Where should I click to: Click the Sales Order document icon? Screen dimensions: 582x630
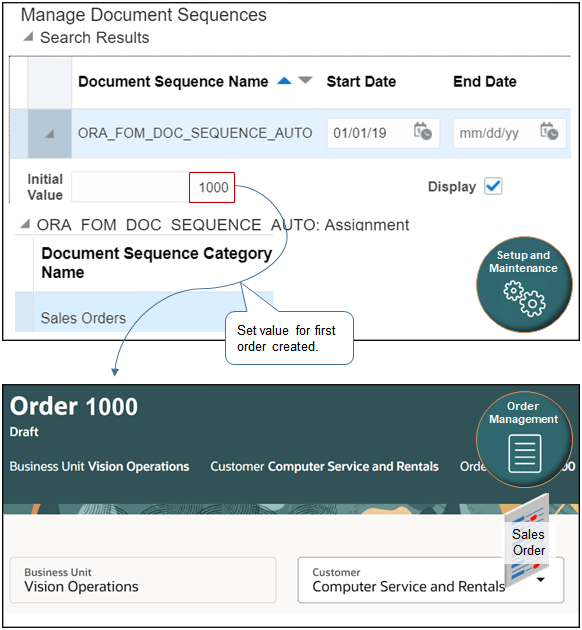[x=527, y=542]
